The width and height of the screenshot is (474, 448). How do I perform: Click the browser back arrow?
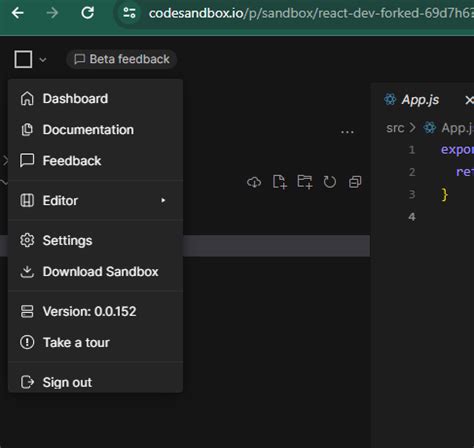(x=18, y=13)
